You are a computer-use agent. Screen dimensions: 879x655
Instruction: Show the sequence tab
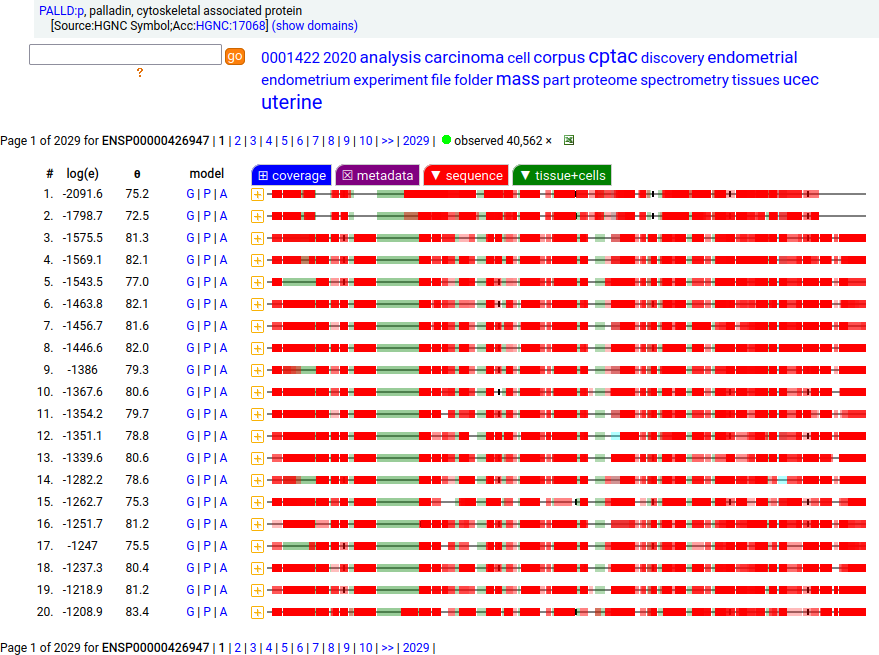coord(466,176)
